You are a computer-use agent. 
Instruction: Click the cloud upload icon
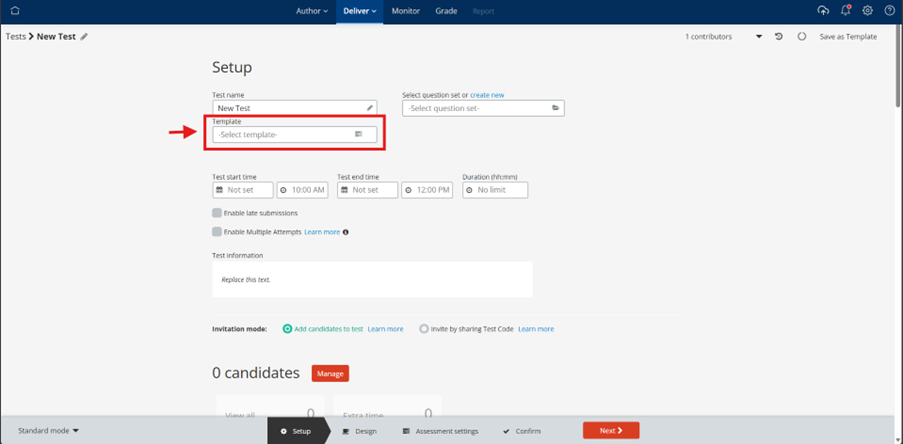pyautogui.click(x=824, y=10)
